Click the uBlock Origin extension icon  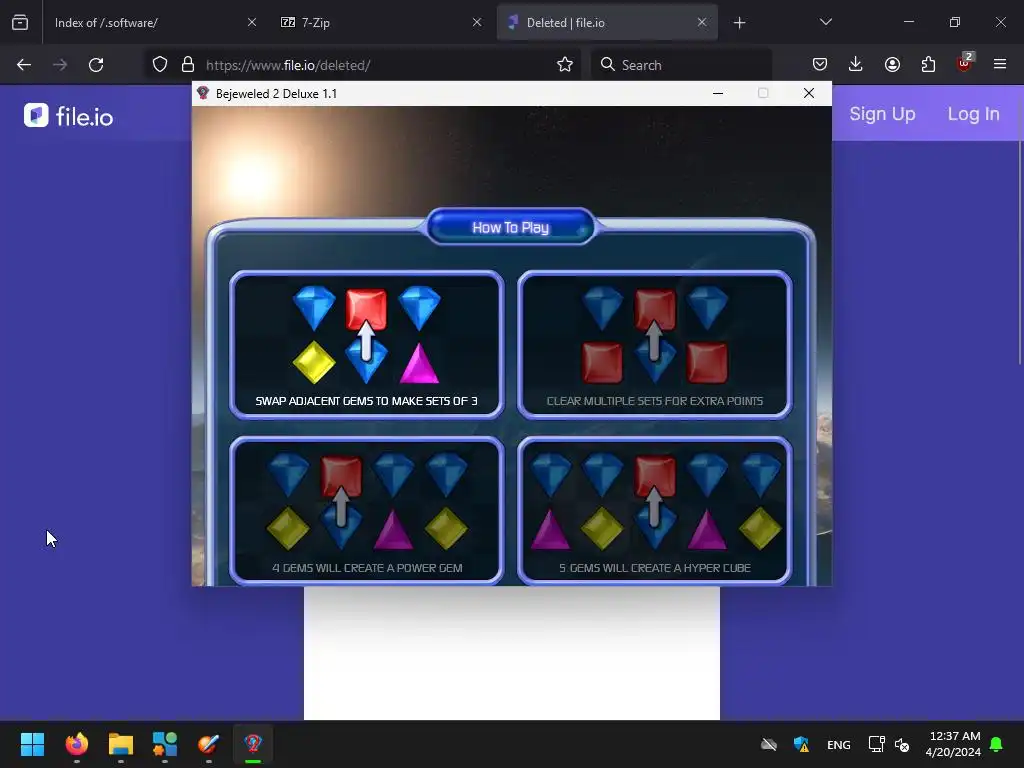965,63
